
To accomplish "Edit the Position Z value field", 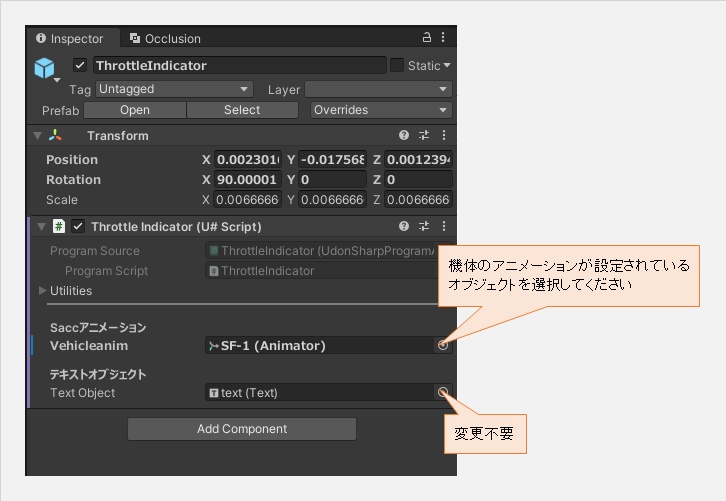I will pyautogui.click(x=418, y=160).
